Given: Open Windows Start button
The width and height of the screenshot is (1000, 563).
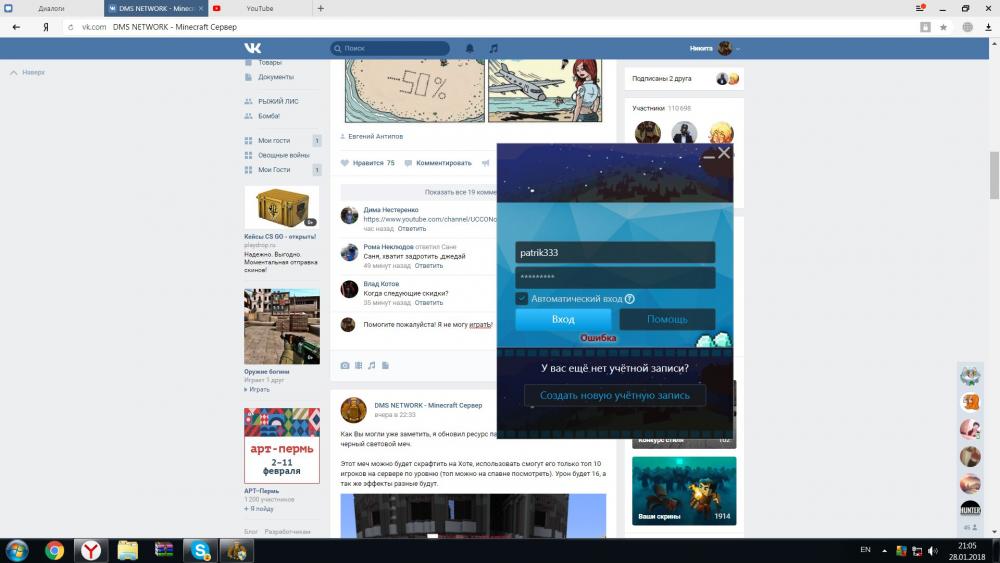Looking at the screenshot, I should tap(17, 550).
